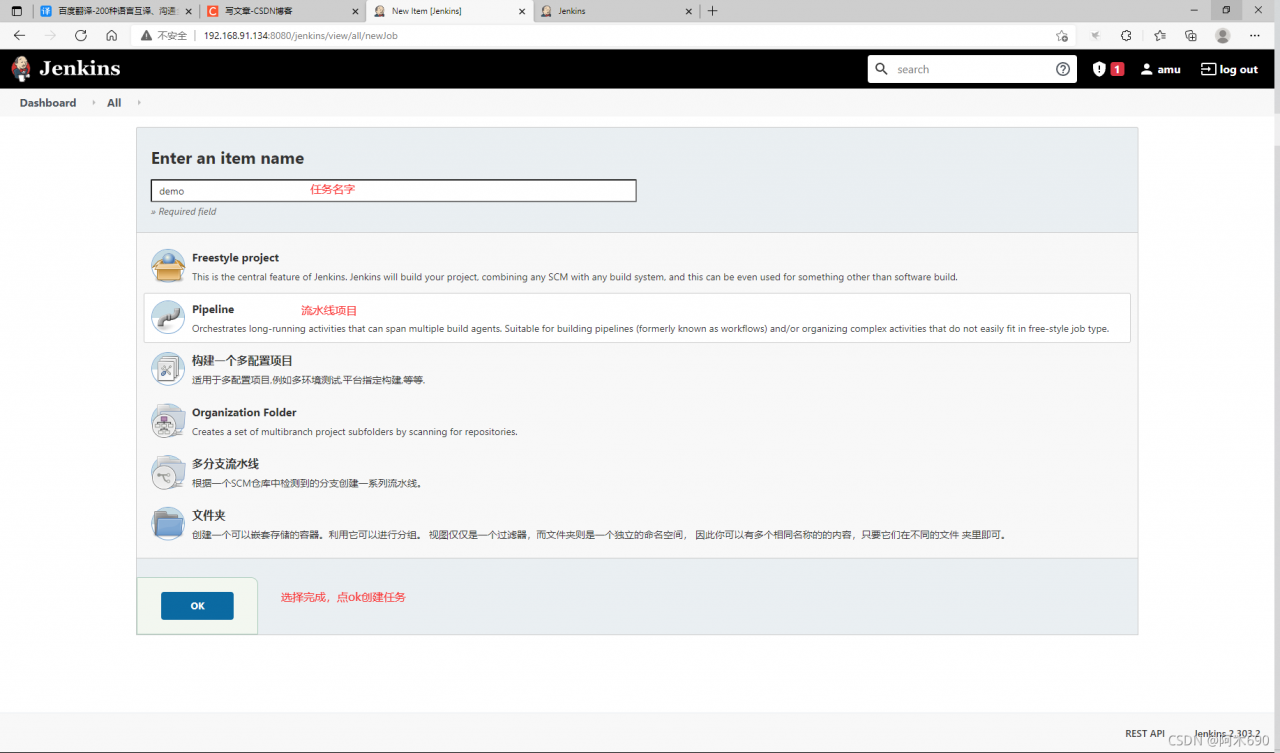
Task: Select the 构建一个多配置项目 icon
Action: (x=168, y=369)
